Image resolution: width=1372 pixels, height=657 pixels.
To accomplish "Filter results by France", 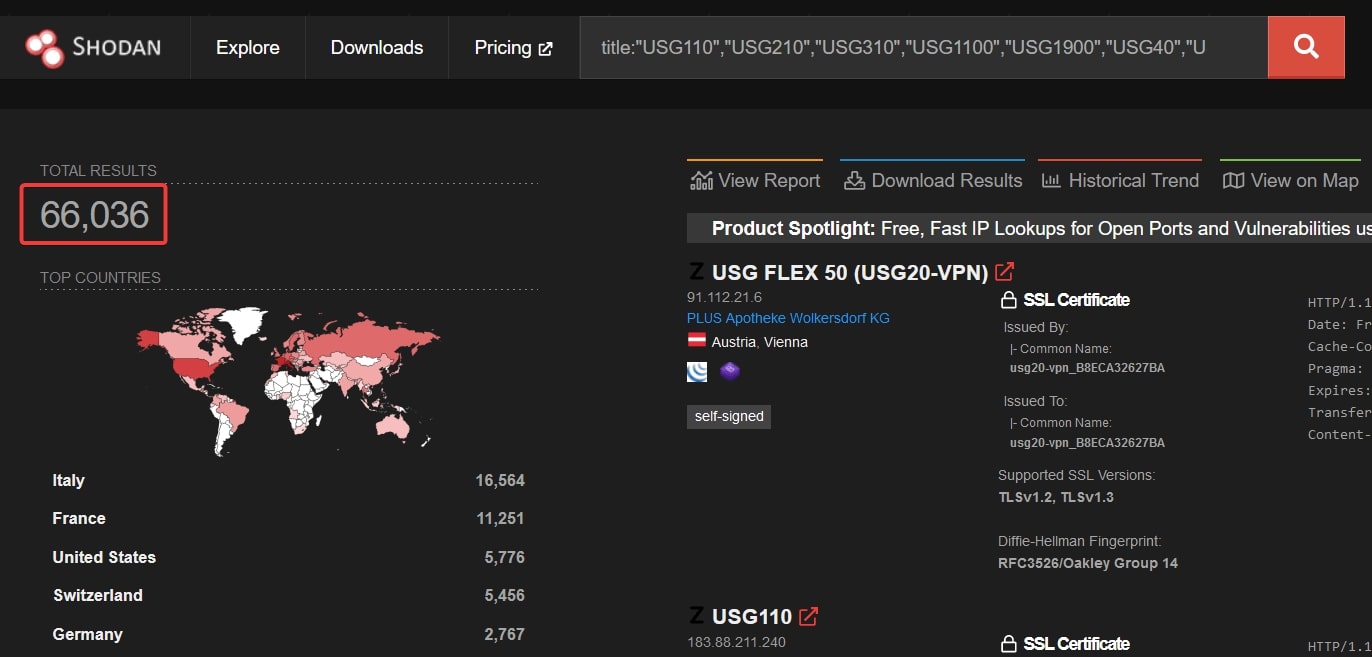I will (79, 518).
